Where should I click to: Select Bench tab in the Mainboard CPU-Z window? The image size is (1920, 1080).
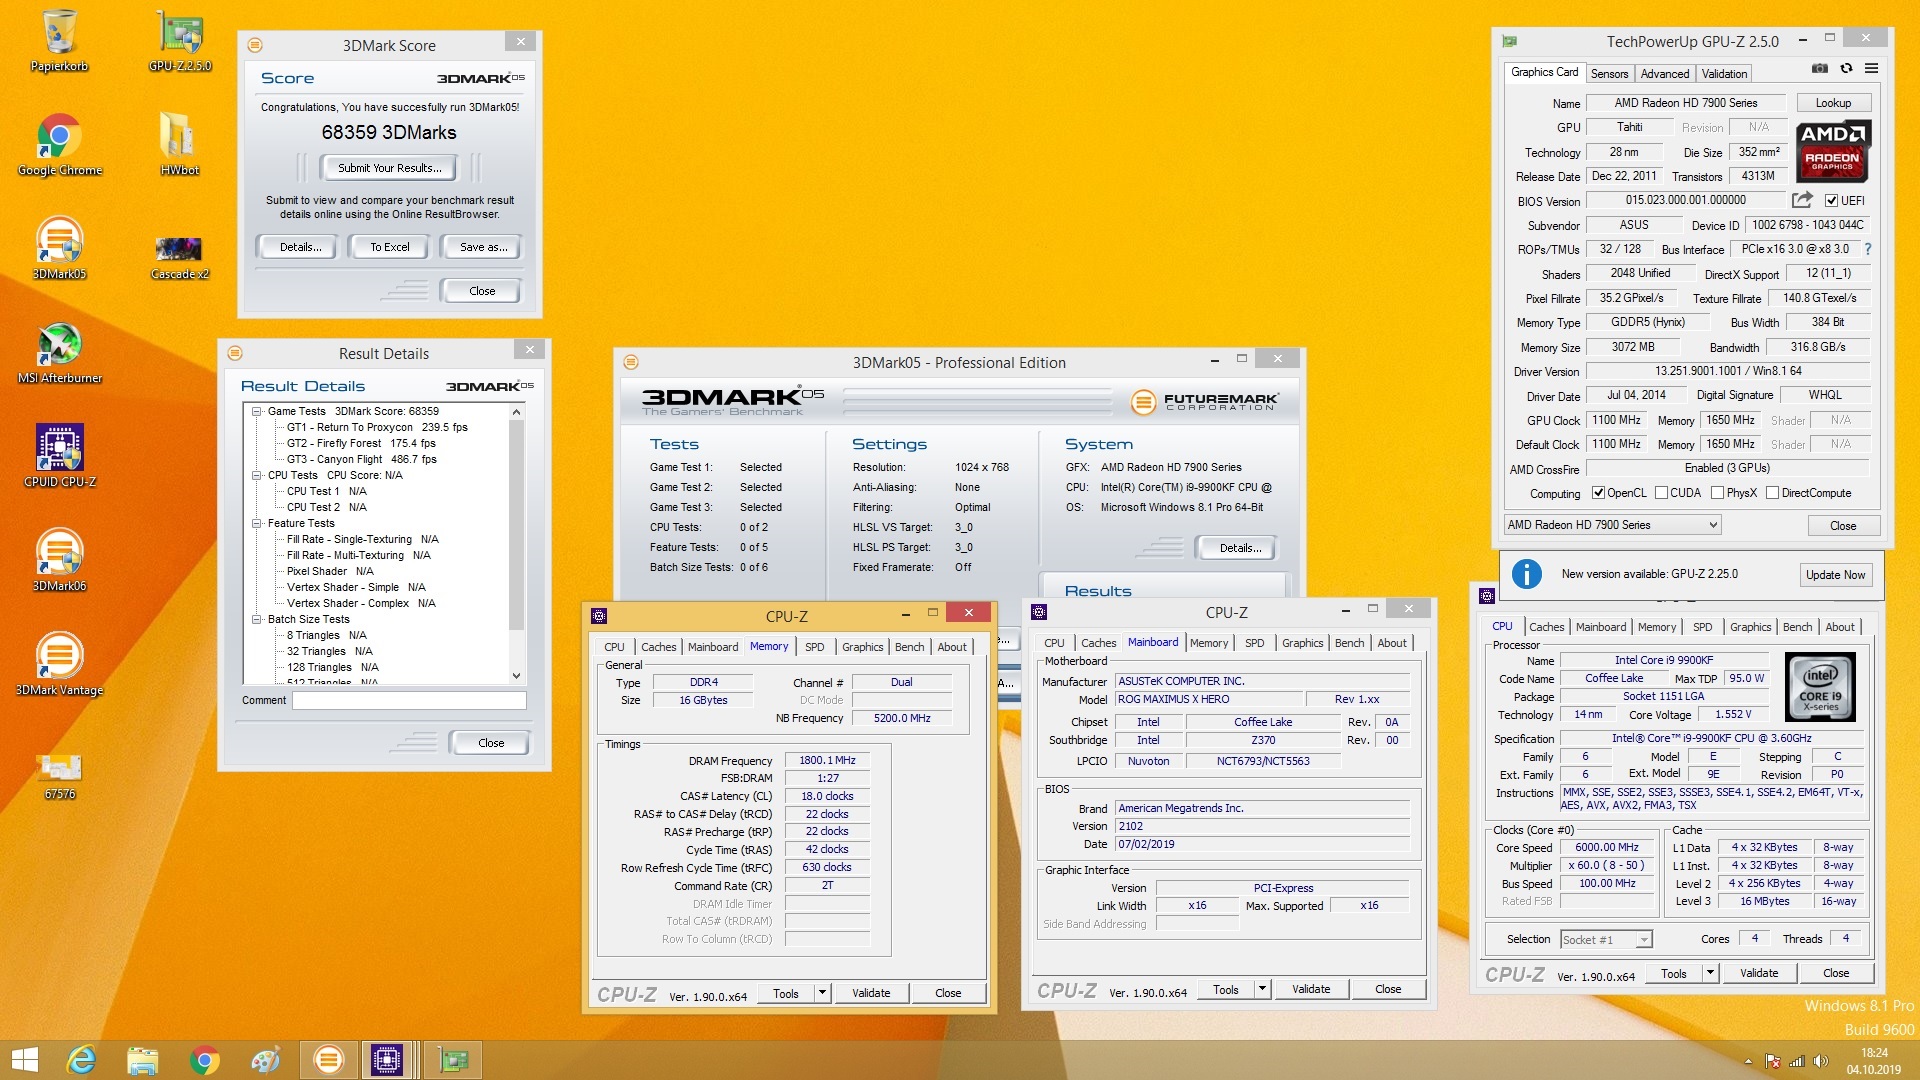coord(1349,643)
